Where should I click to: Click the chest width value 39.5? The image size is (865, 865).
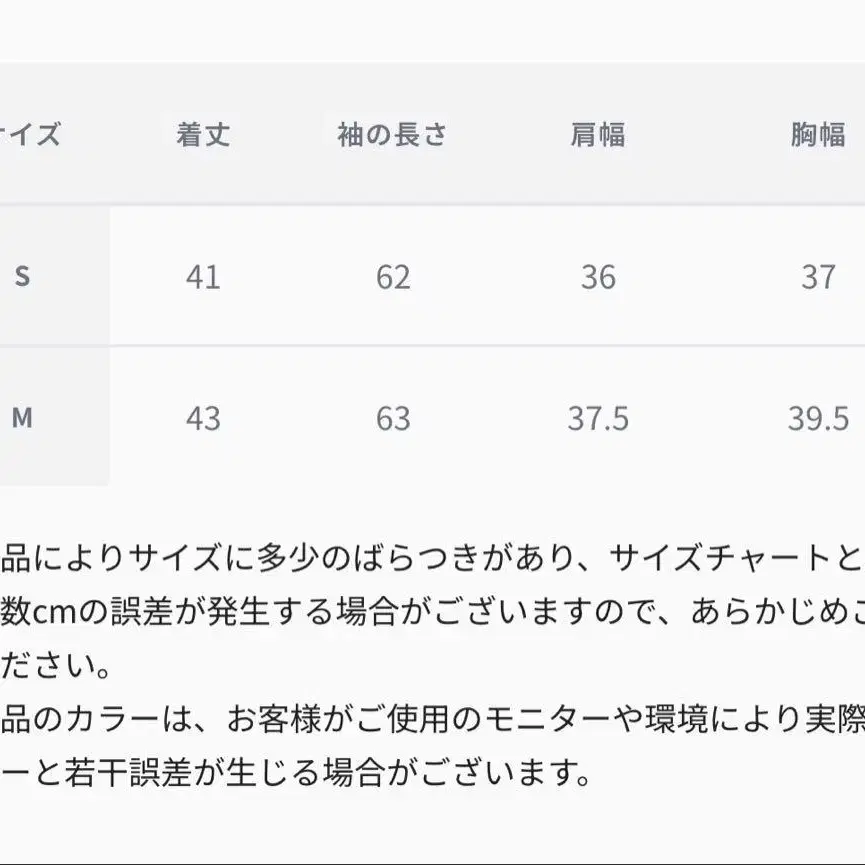(818, 418)
